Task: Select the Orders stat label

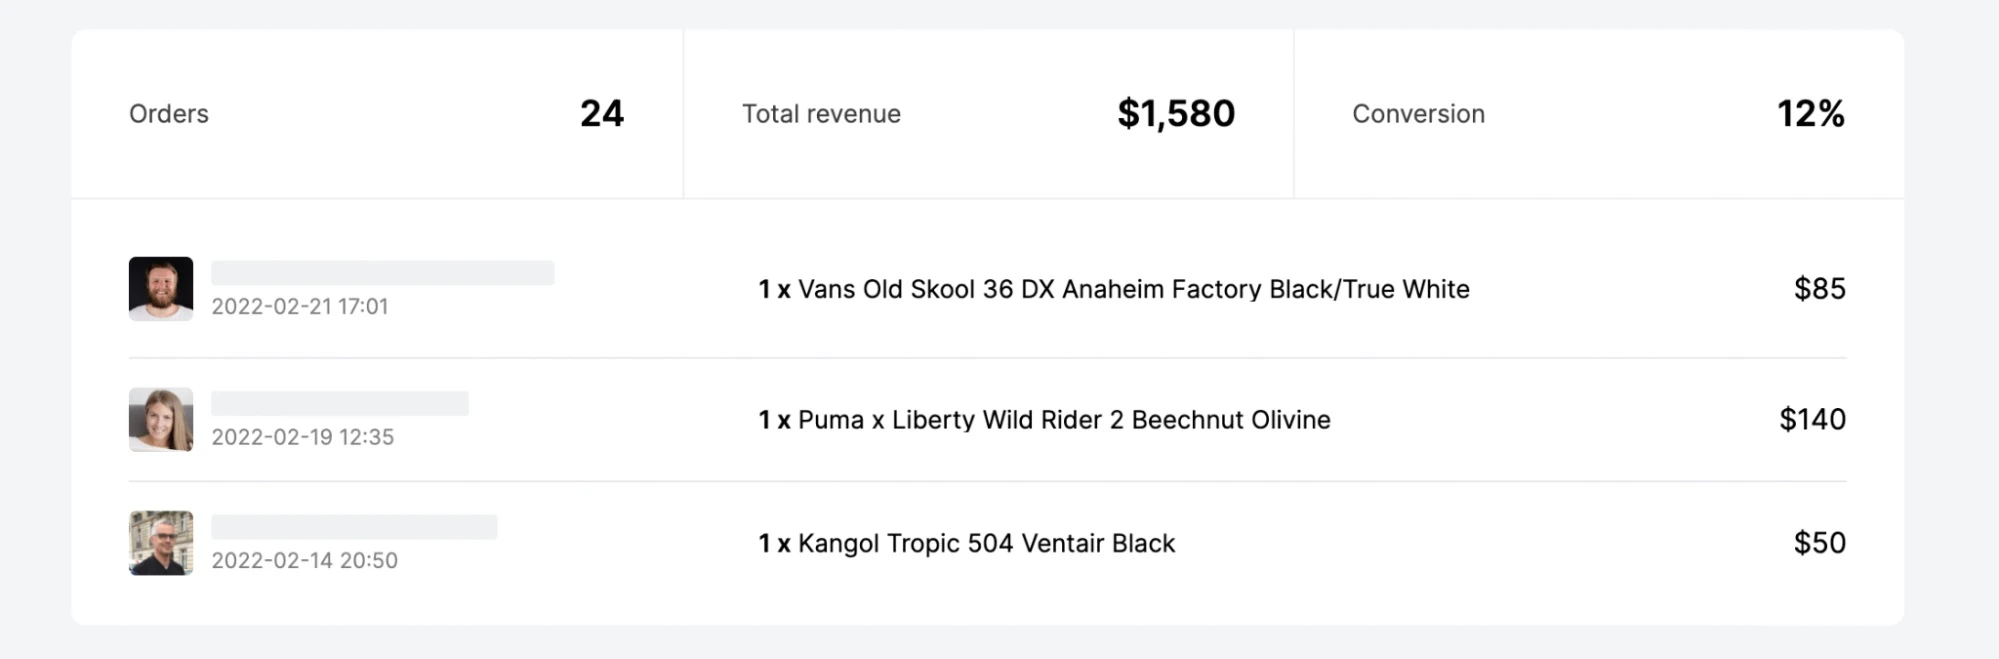Action: click(x=169, y=114)
